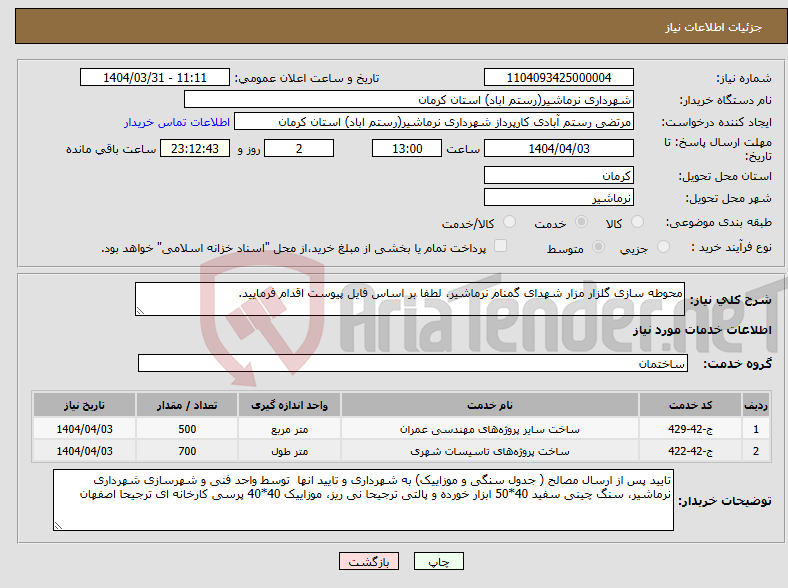The image size is (788, 588).
Task: Click the announcement date field 1404/03/31 - 11:11
Action: [x=155, y=77]
